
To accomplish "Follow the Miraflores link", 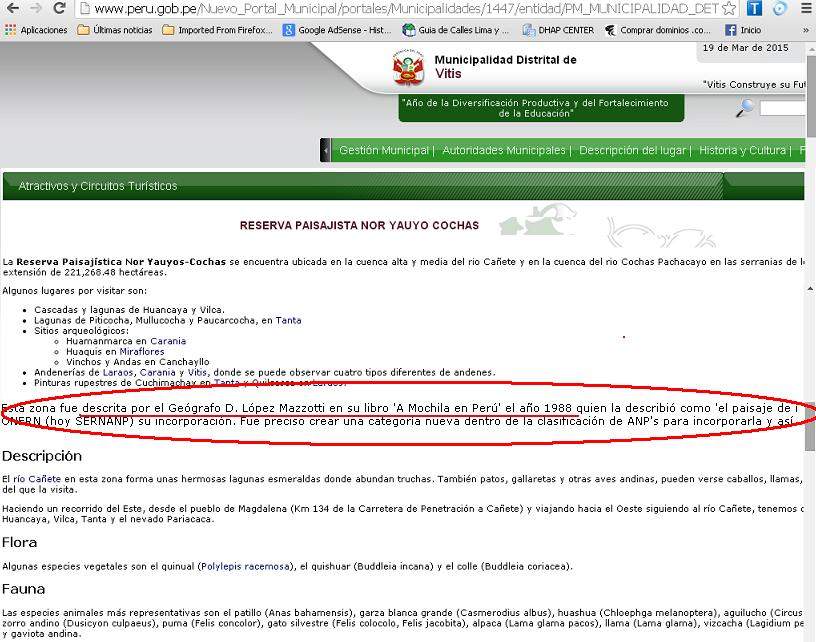I will click(141, 352).
